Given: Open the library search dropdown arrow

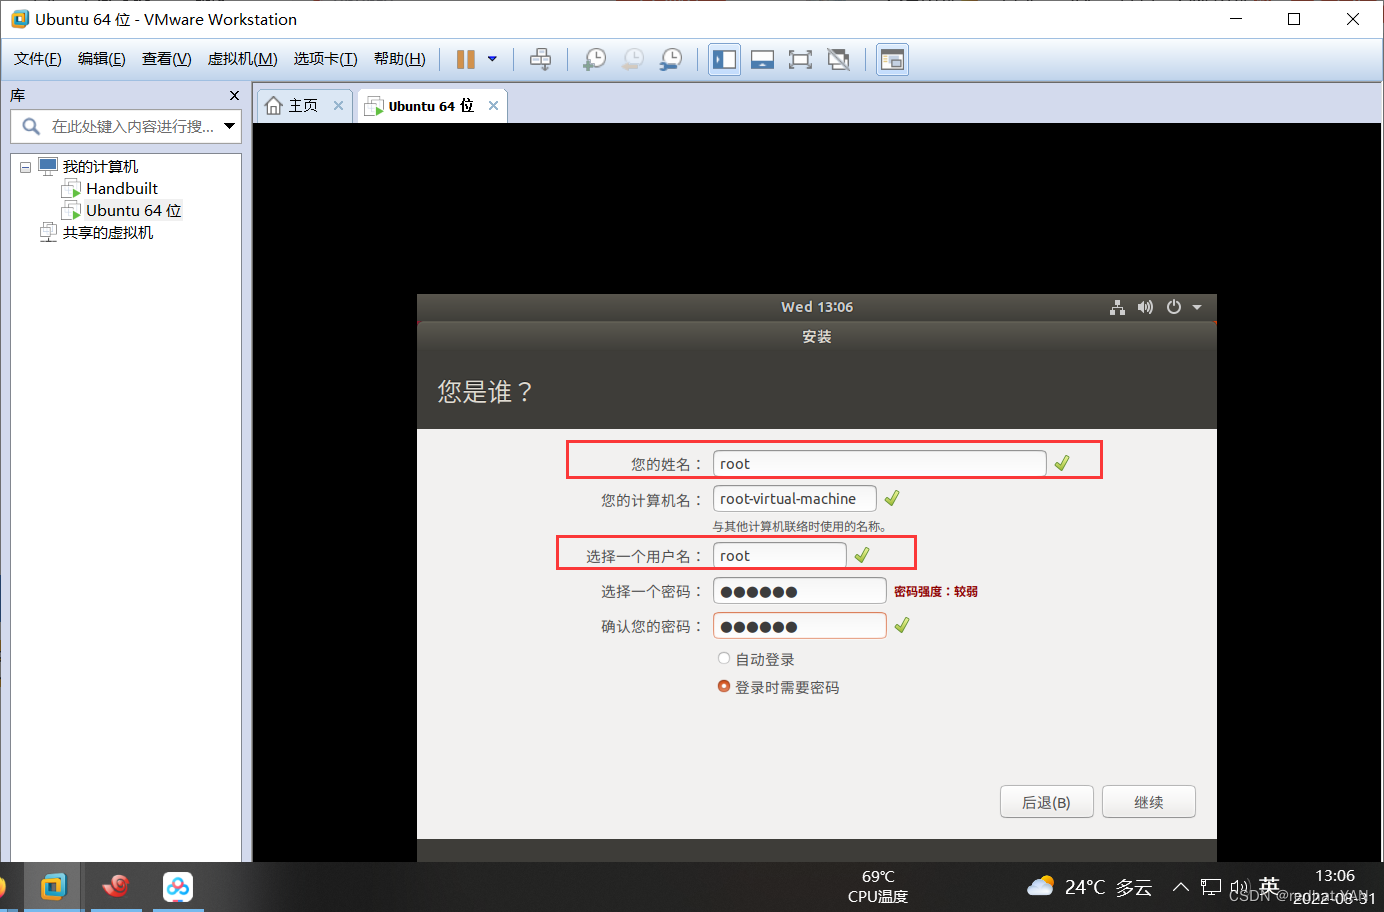Looking at the screenshot, I should point(230,126).
